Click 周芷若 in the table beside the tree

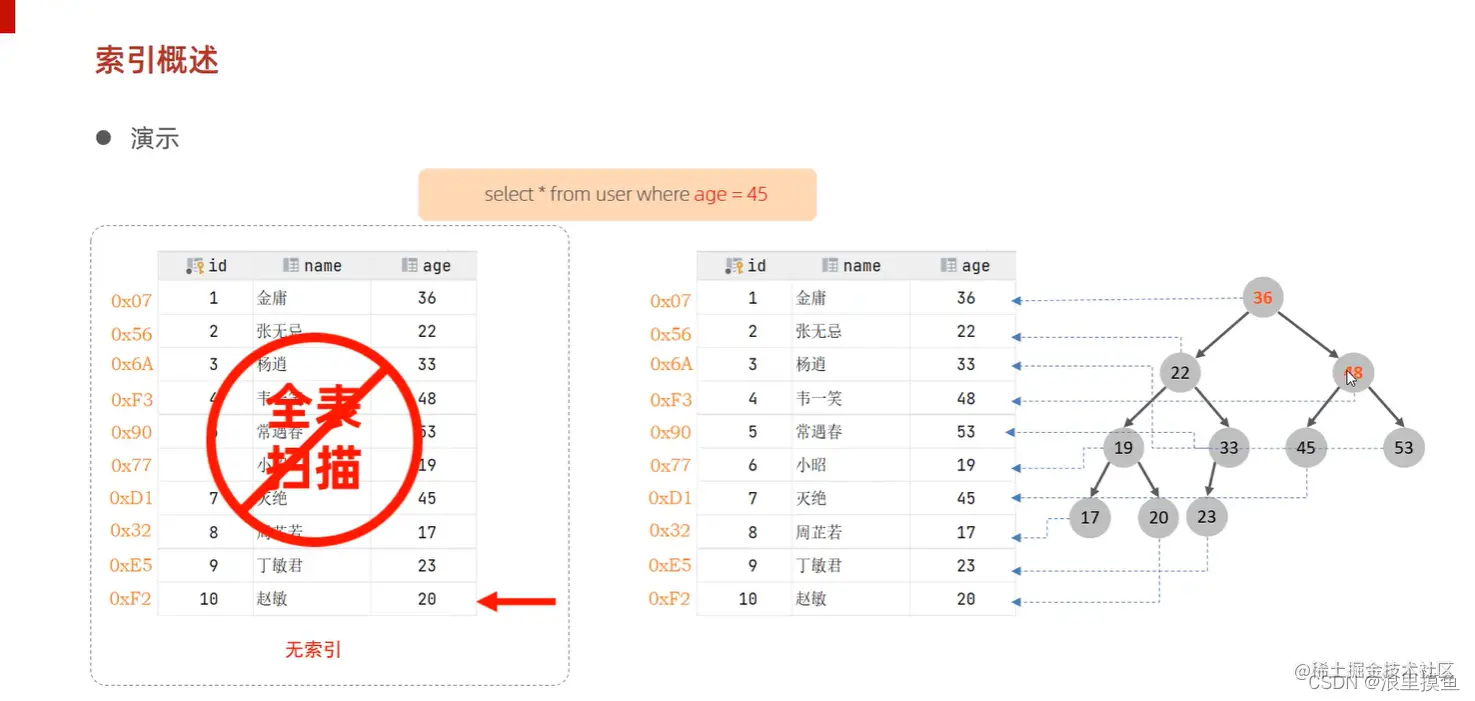tap(818, 532)
